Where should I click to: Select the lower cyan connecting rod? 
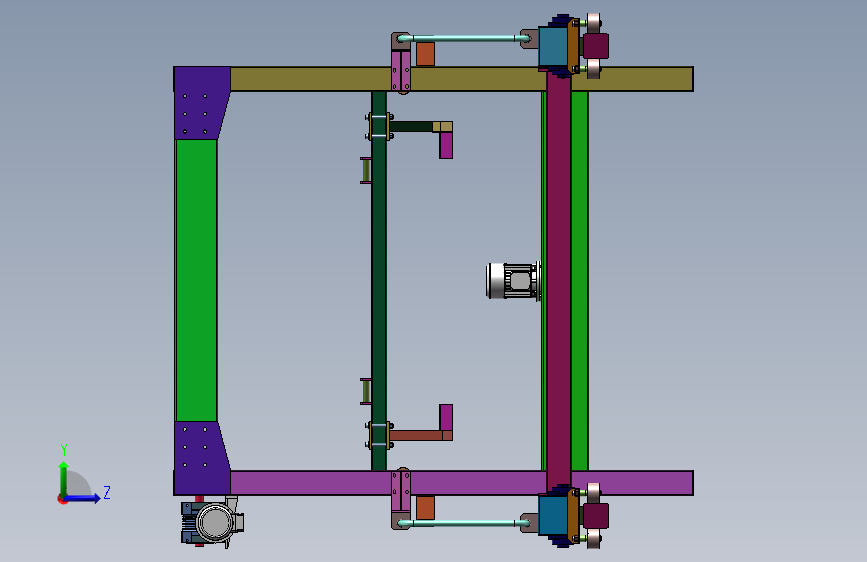tap(463, 523)
